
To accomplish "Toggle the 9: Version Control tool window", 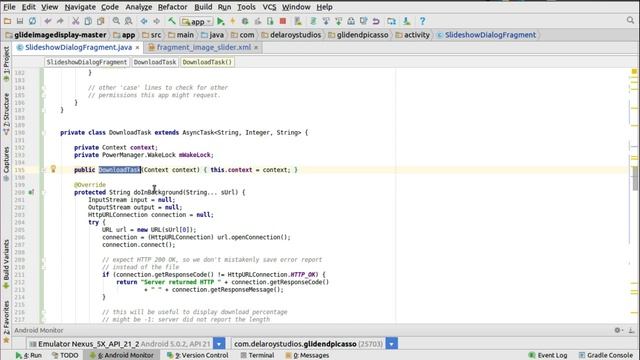I will pyautogui.click(x=198, y=355).
